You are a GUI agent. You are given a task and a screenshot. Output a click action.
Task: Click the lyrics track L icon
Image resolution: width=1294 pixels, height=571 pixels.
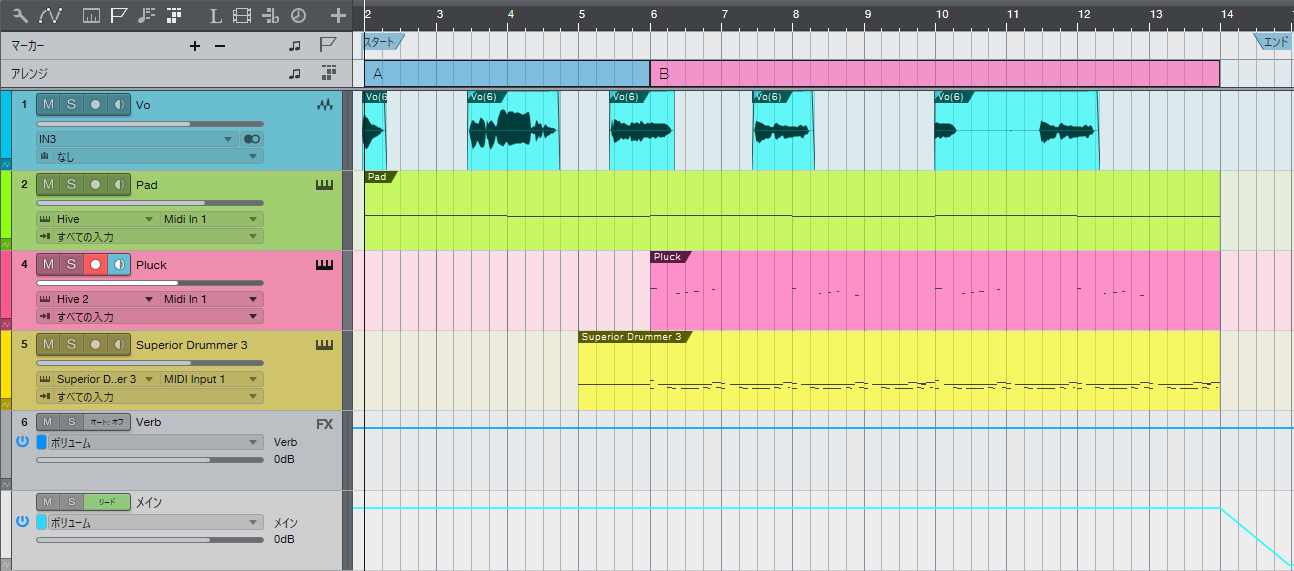(x=216, y=16)
